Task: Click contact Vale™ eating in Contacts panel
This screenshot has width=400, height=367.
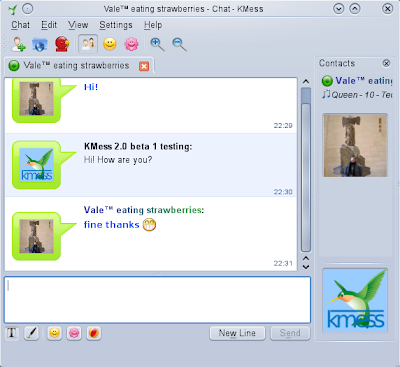Action: click(x=357, y=81)
